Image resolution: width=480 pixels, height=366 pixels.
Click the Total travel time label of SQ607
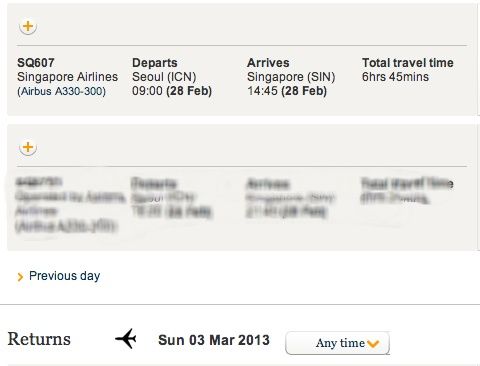click(x=408, y=63)
